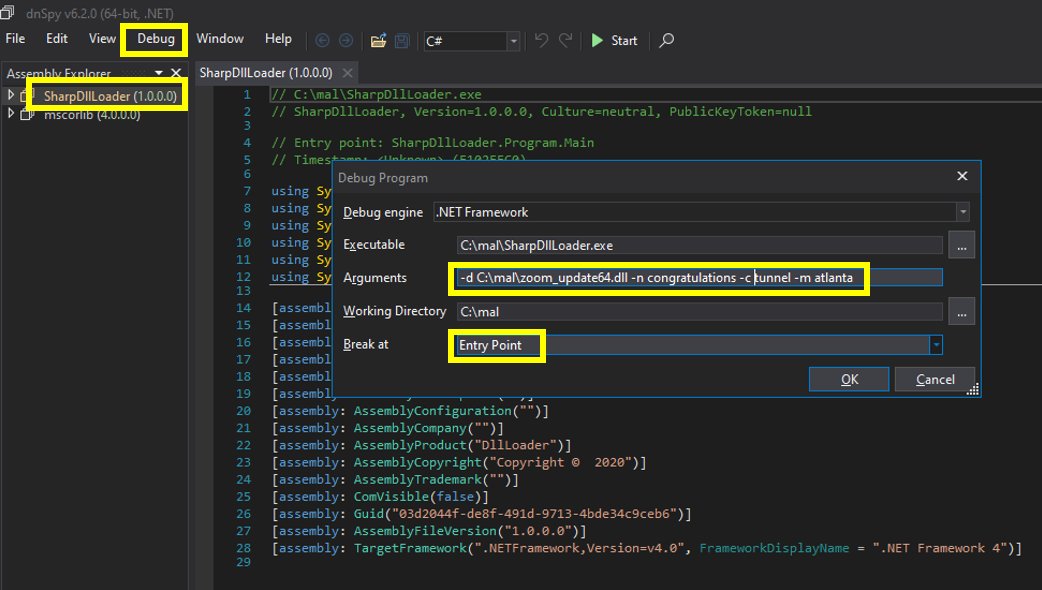The image size is (1042, 590).
Task: Click the TargetFramework attribute line
Action: 646,548
